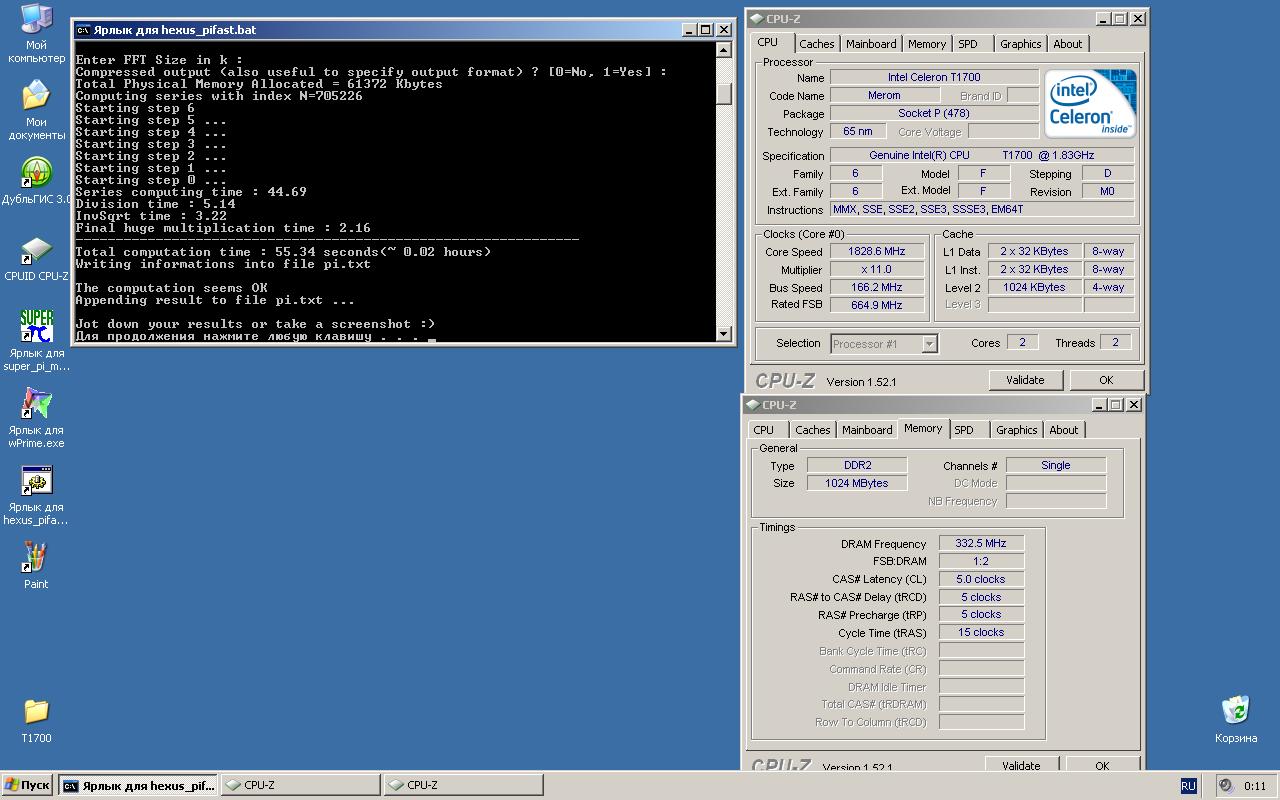Switch to hexus_pifast taskbar button
This screenshot has height=800, width=1280.
tap(138, 785)
